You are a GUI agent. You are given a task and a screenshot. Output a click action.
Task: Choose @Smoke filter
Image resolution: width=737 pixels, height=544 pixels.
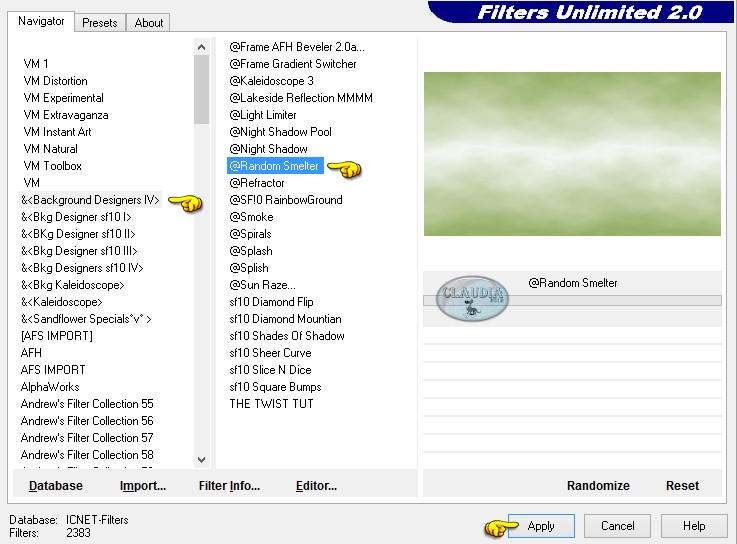point(251,217)
